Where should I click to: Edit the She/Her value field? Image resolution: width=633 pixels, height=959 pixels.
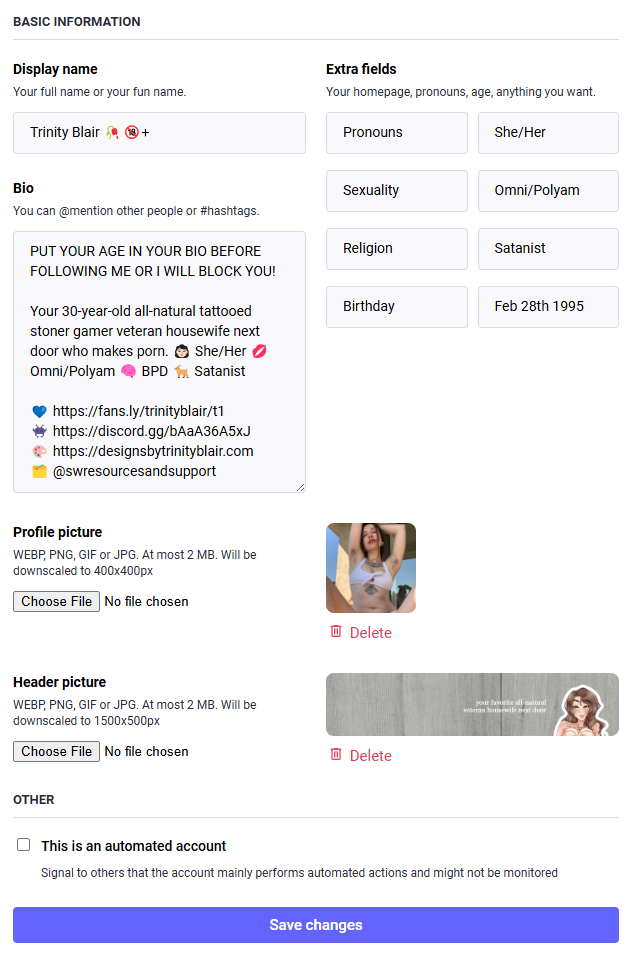(x=548, y=133)
